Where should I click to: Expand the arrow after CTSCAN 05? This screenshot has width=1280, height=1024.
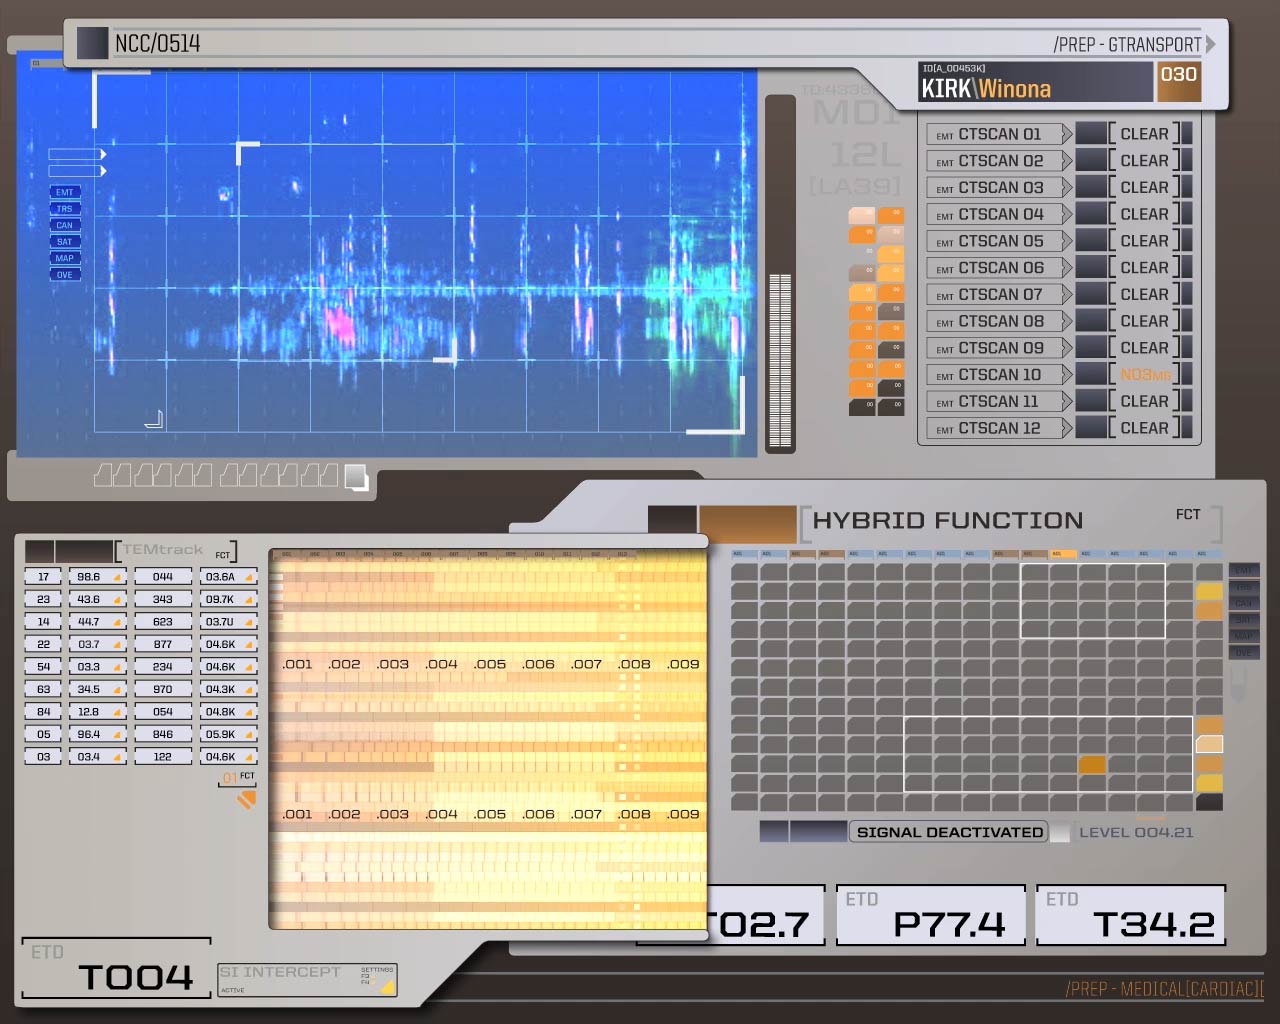[x=1067, y=241]
